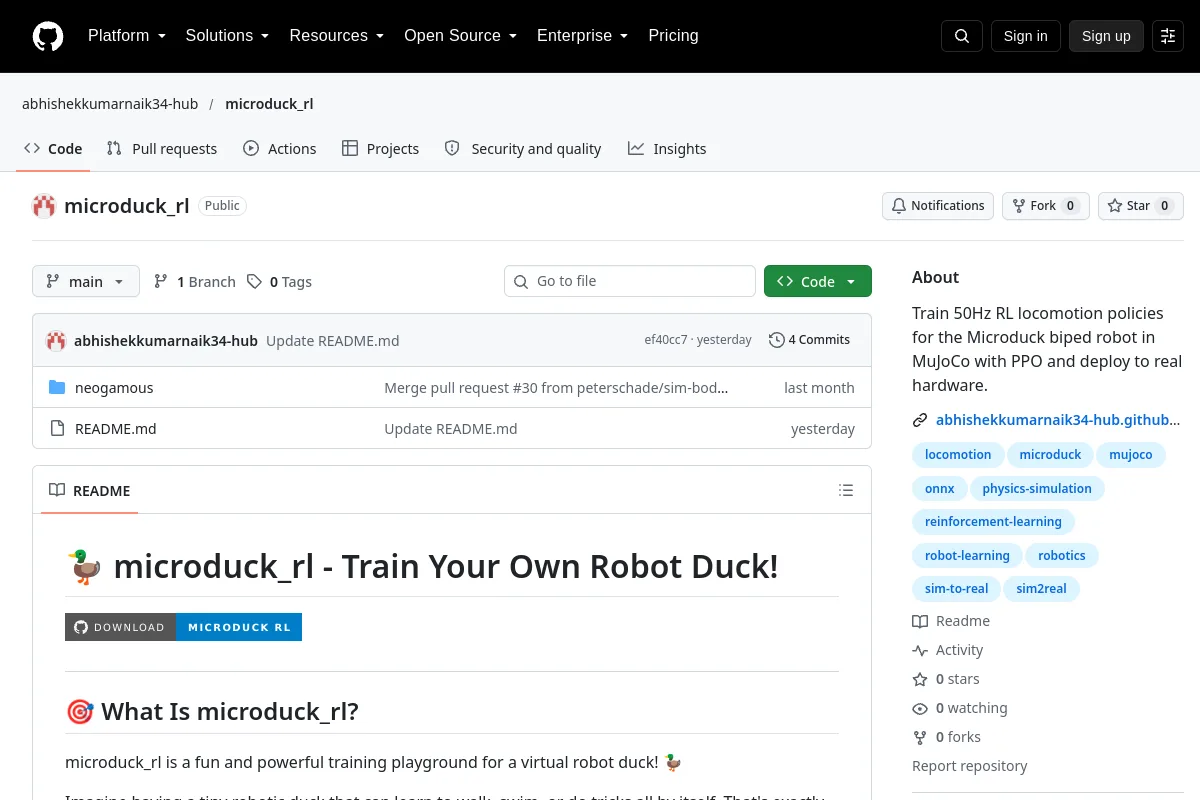
Task: Click the mujoco topic tag
Action: coord(1131,455)
